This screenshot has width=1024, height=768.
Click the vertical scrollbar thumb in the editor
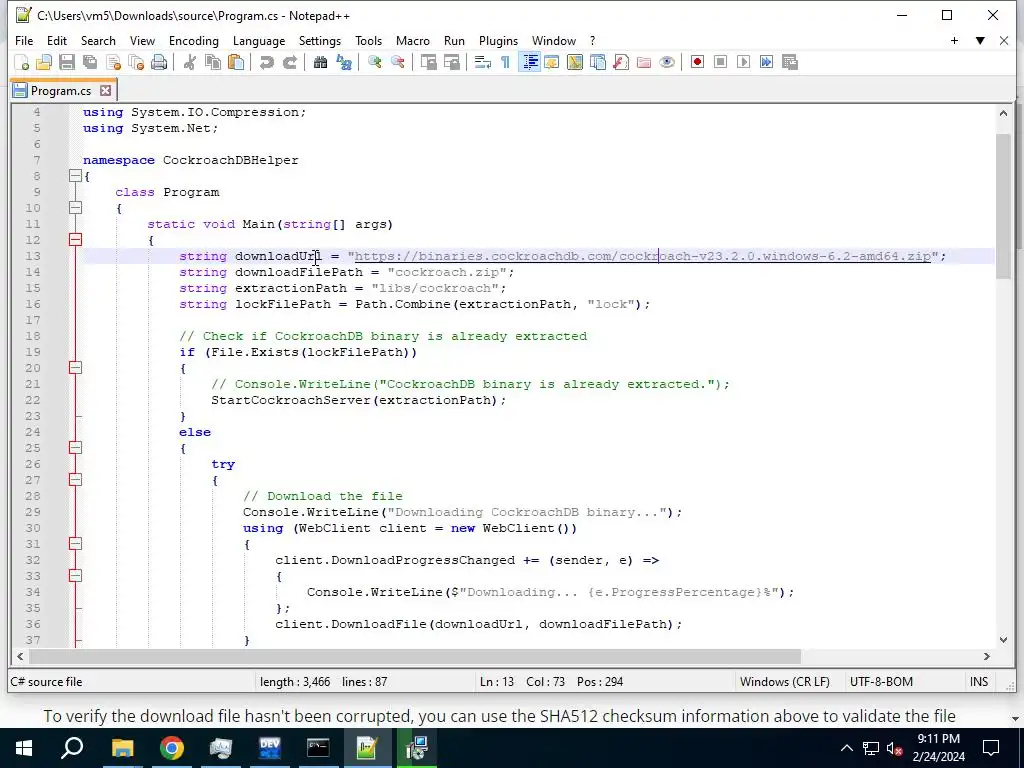click(1003, 206)
